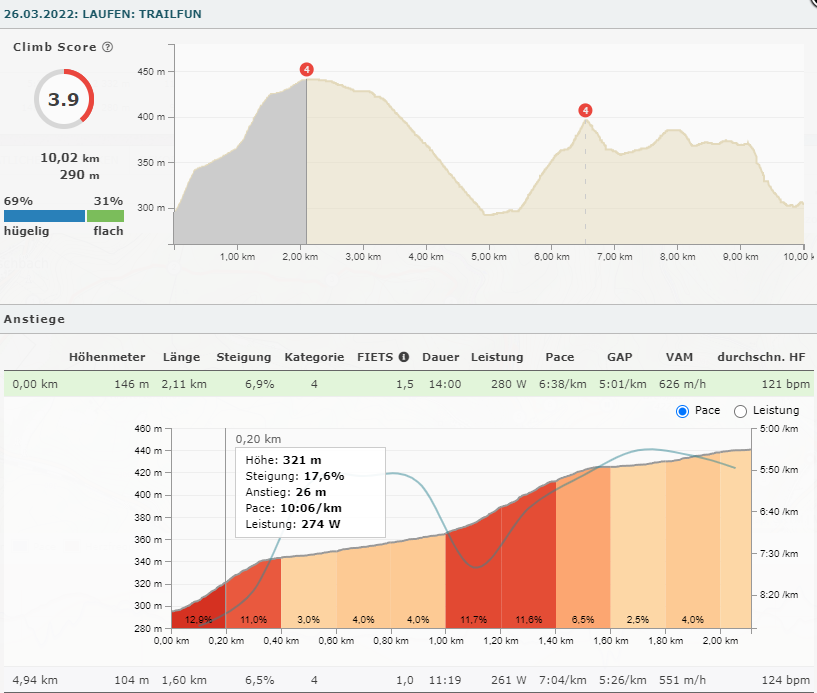Click the blue hügelig percentage bar
Viewport: 817px width, 693px height.
point(44,215)
